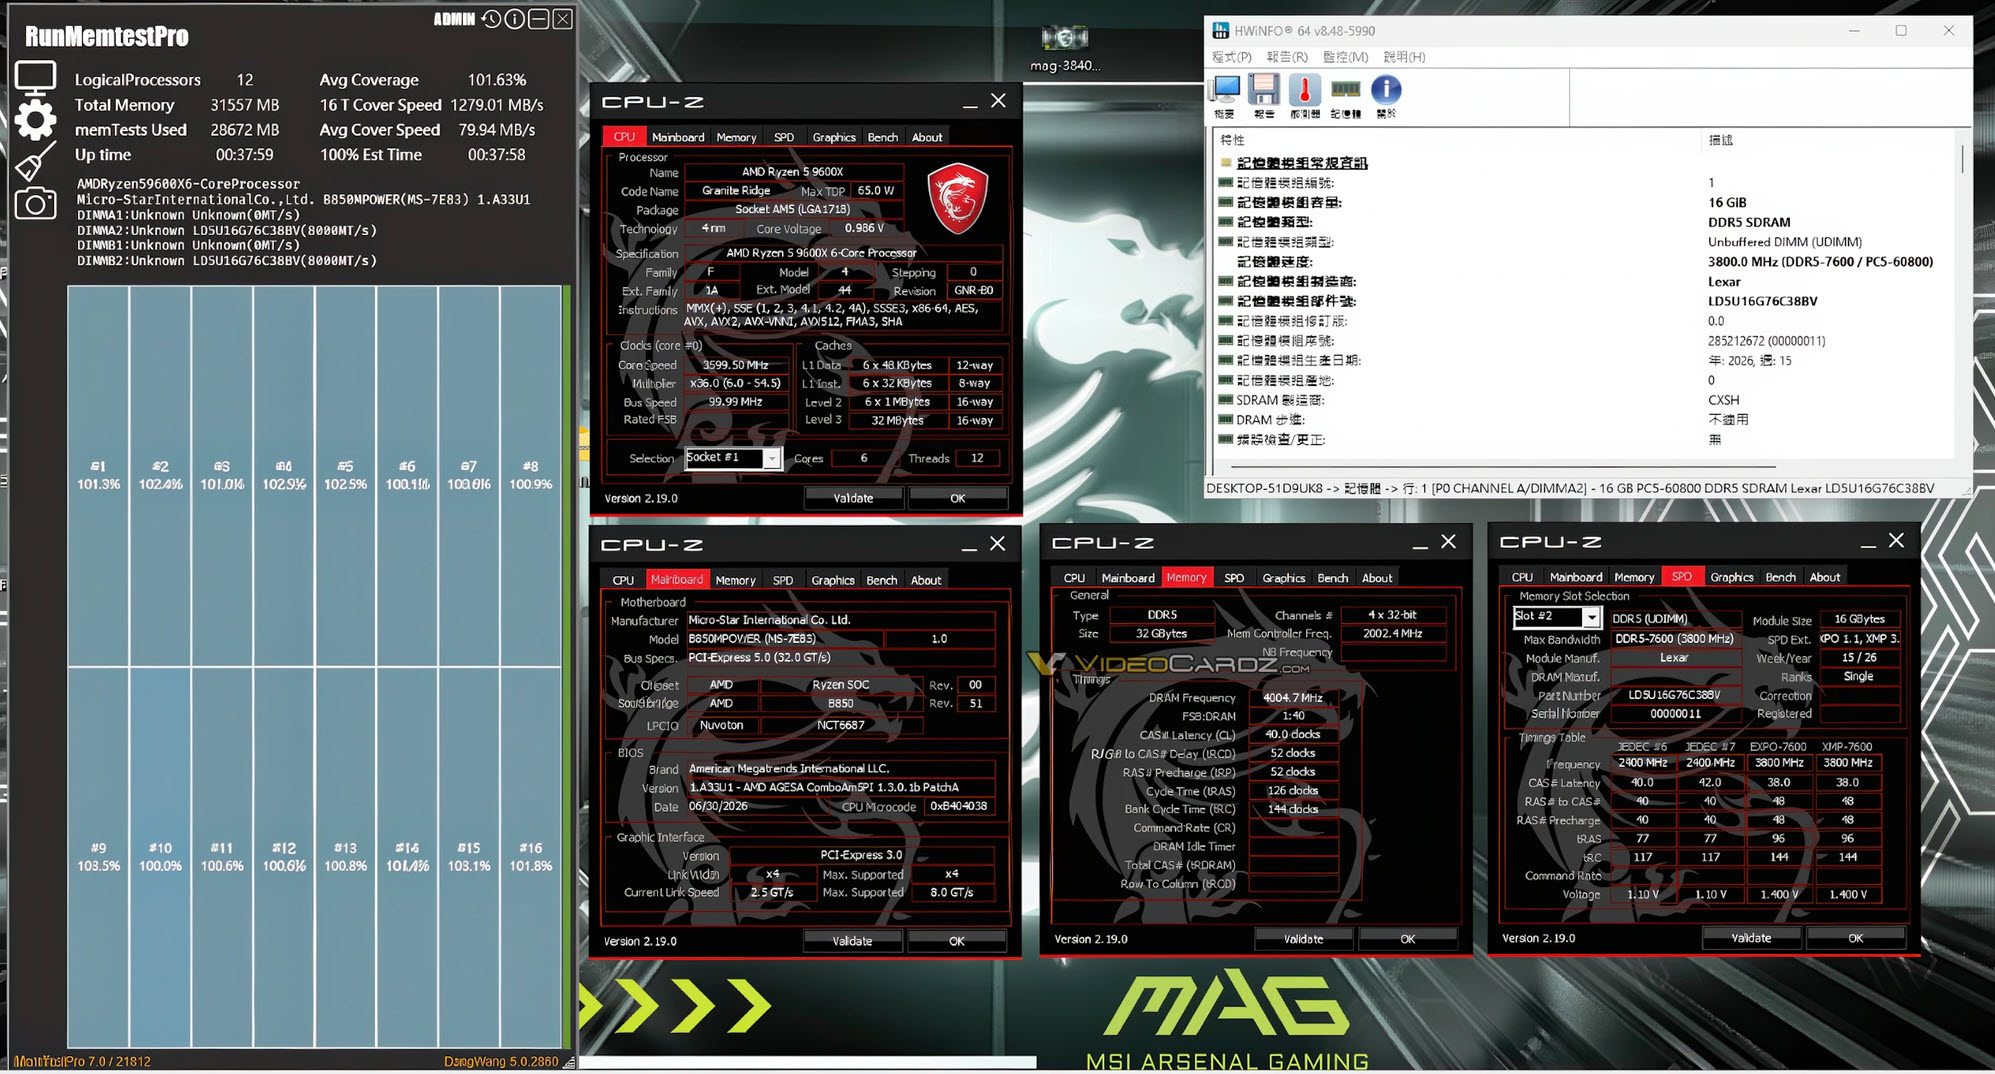1995x1074 pixels.
Task: Expand the Socket #1 selection dropdown
Action: click(772, 458)
